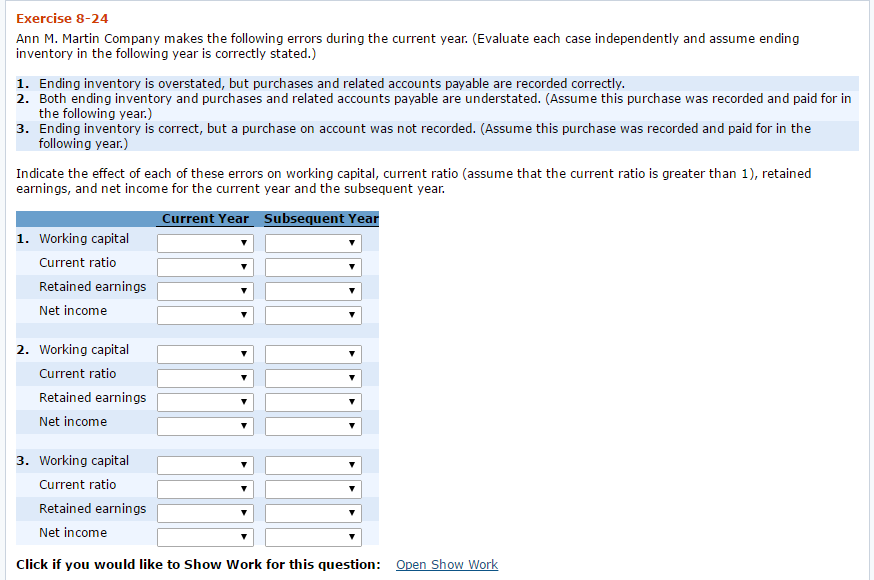
Task: Expand error 1 Retained earnings Current Year dropdown
Action: tap(205, 291)
